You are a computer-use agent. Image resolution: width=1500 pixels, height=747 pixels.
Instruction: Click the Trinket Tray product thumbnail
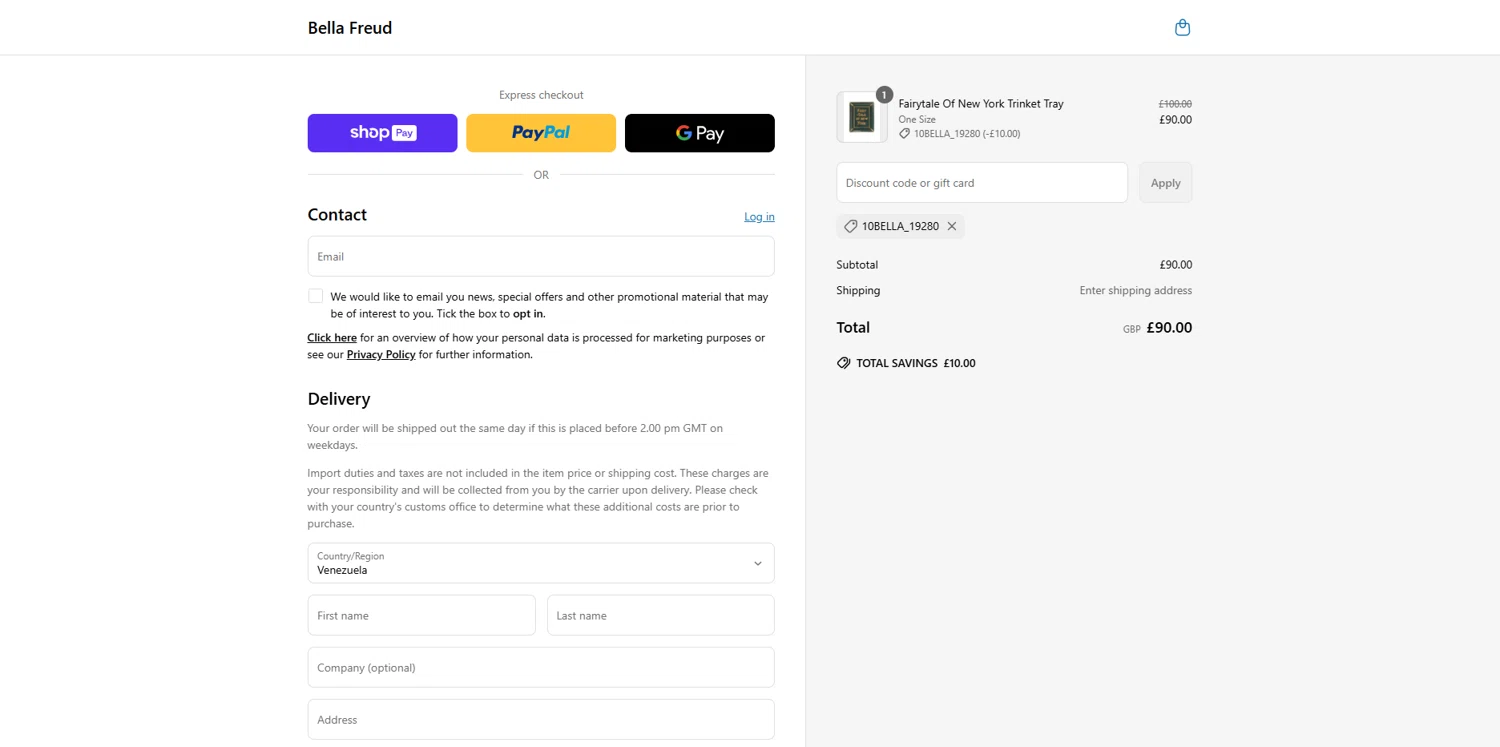tap(861, 117)
